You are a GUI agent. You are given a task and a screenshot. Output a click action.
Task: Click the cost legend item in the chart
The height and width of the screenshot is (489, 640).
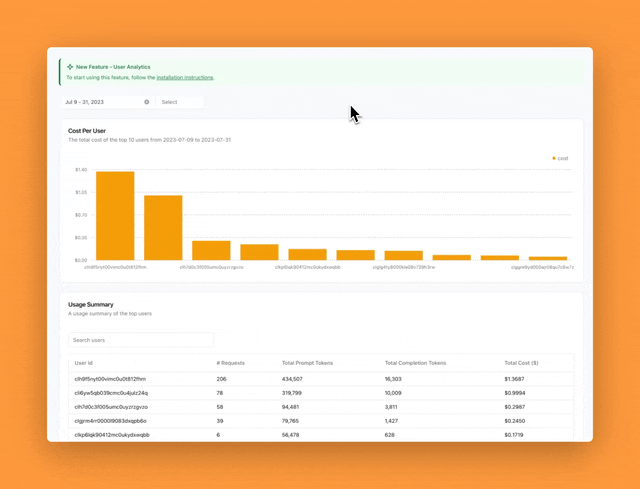[x=560, y=158]
